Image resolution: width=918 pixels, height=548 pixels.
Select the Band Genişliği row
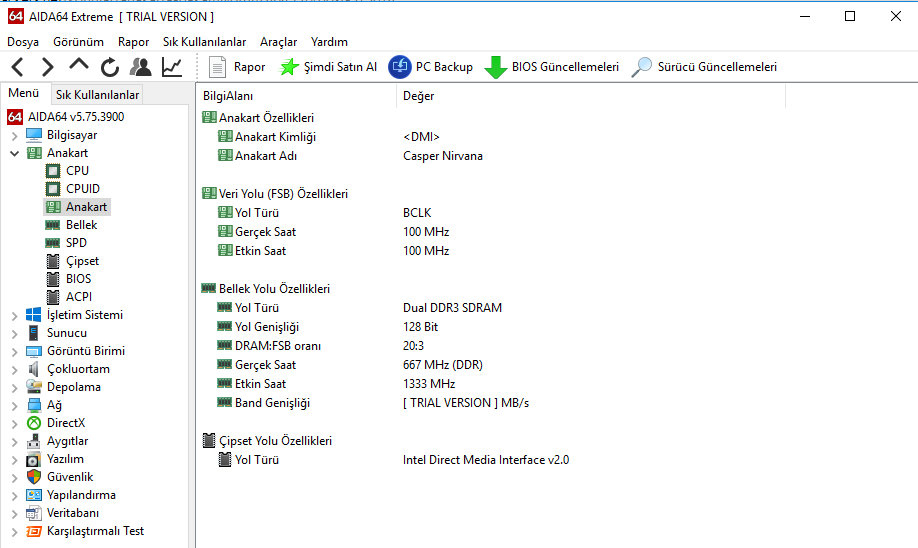point(492,403)
